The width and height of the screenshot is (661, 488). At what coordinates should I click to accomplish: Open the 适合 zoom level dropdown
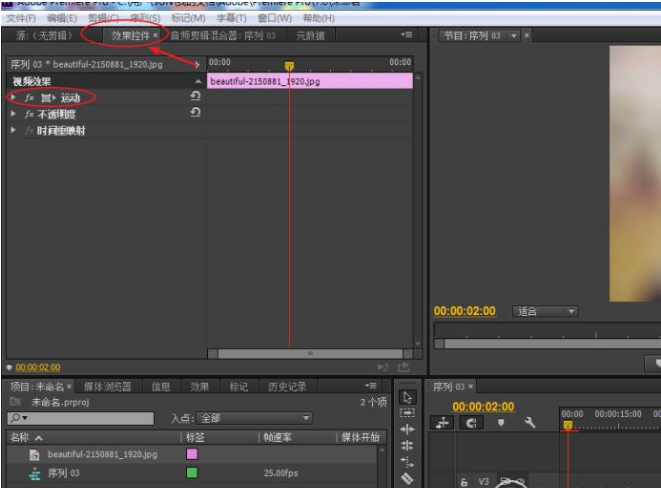point(545,312)
